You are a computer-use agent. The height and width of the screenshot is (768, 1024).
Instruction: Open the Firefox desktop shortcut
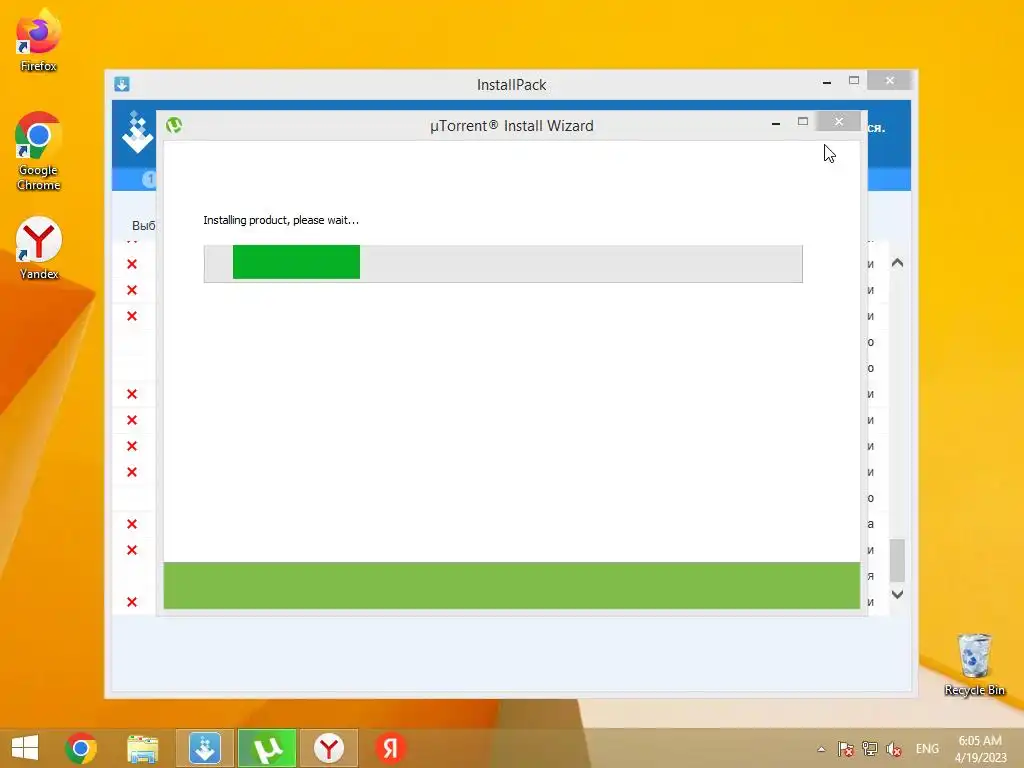pos(38,40)
